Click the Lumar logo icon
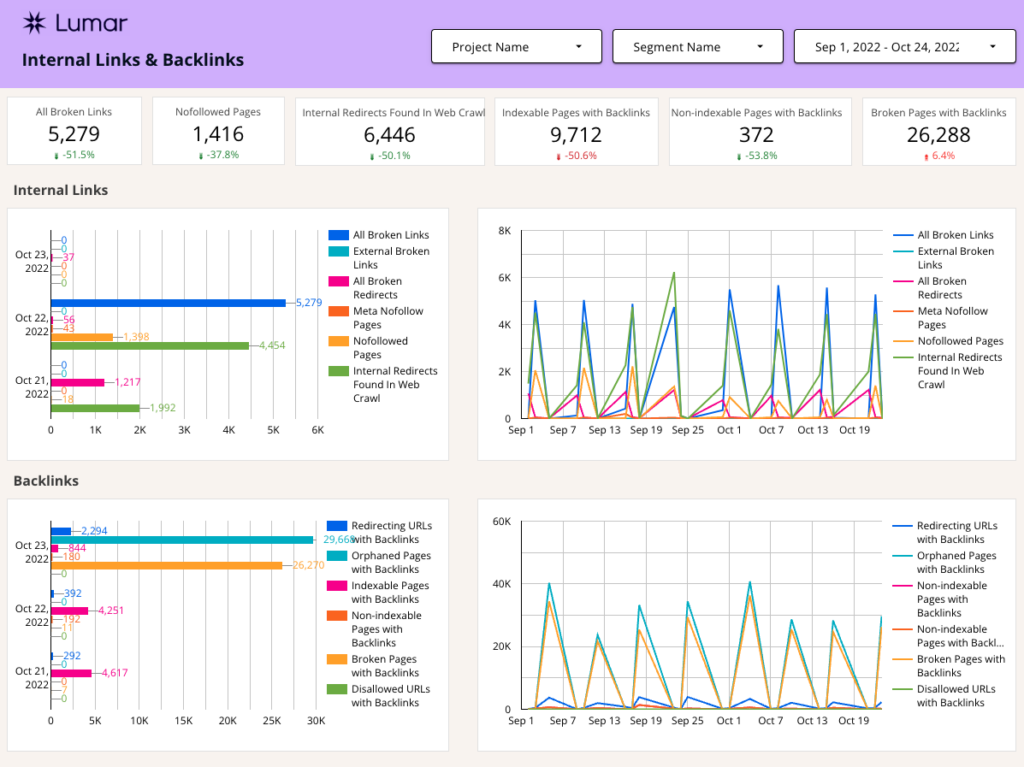1024x767 pixels. (35, 23)
